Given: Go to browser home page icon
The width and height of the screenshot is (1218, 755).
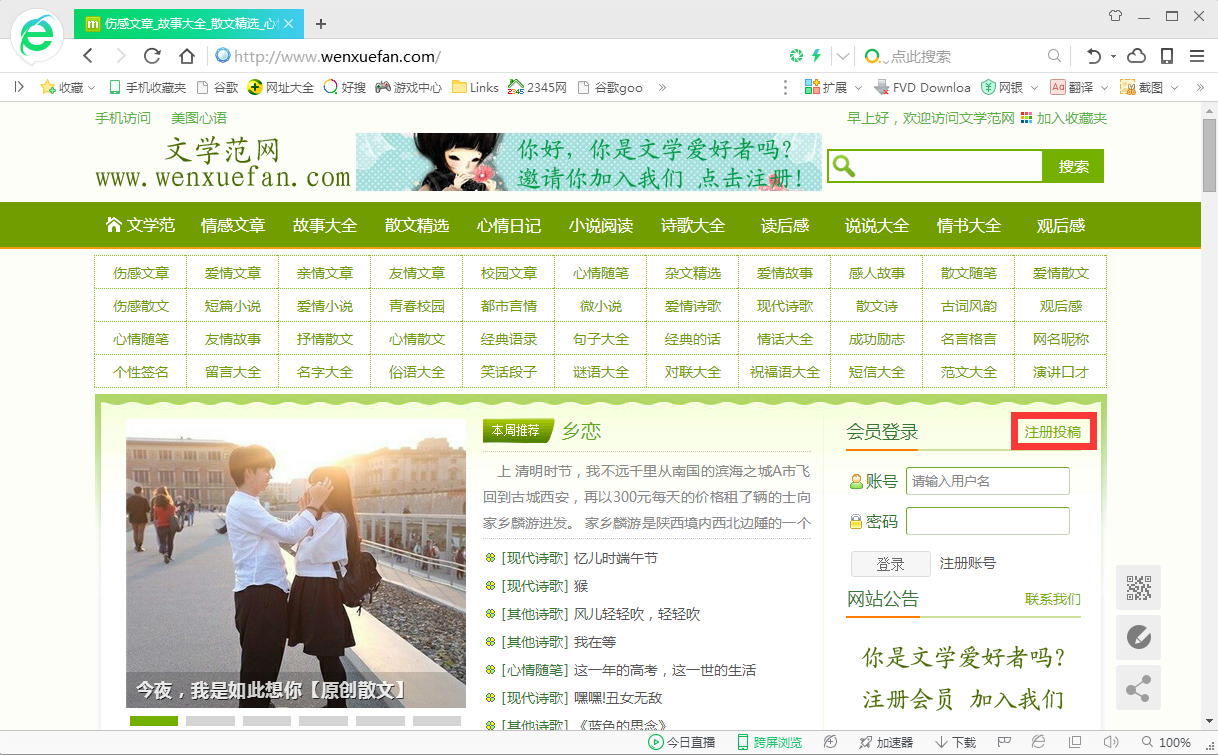Looking at the screenshot, I should (186, 56).
